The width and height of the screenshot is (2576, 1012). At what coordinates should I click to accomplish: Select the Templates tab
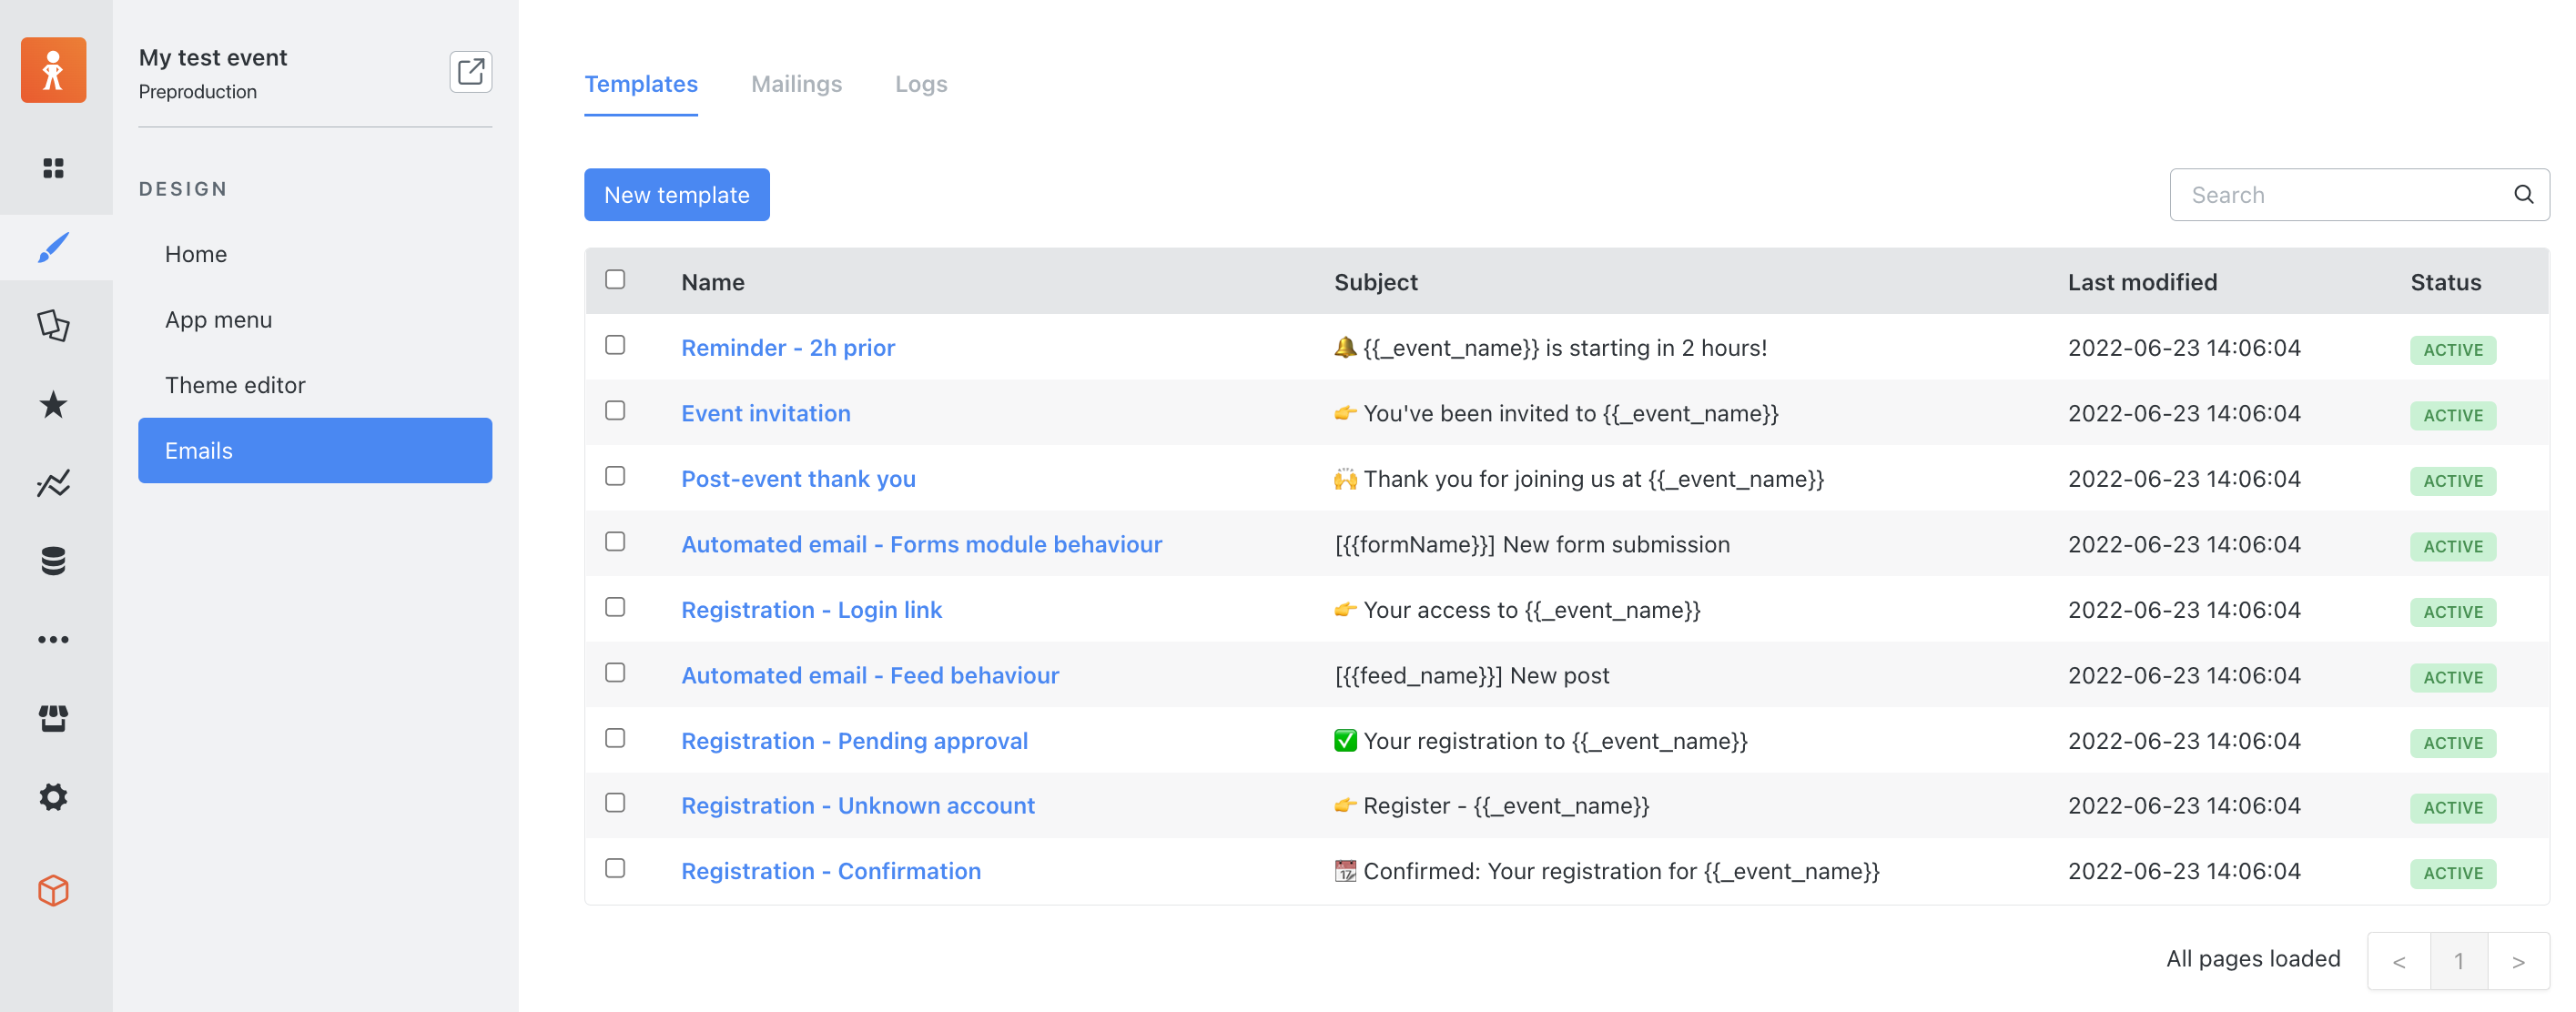(x=641, y=84)
